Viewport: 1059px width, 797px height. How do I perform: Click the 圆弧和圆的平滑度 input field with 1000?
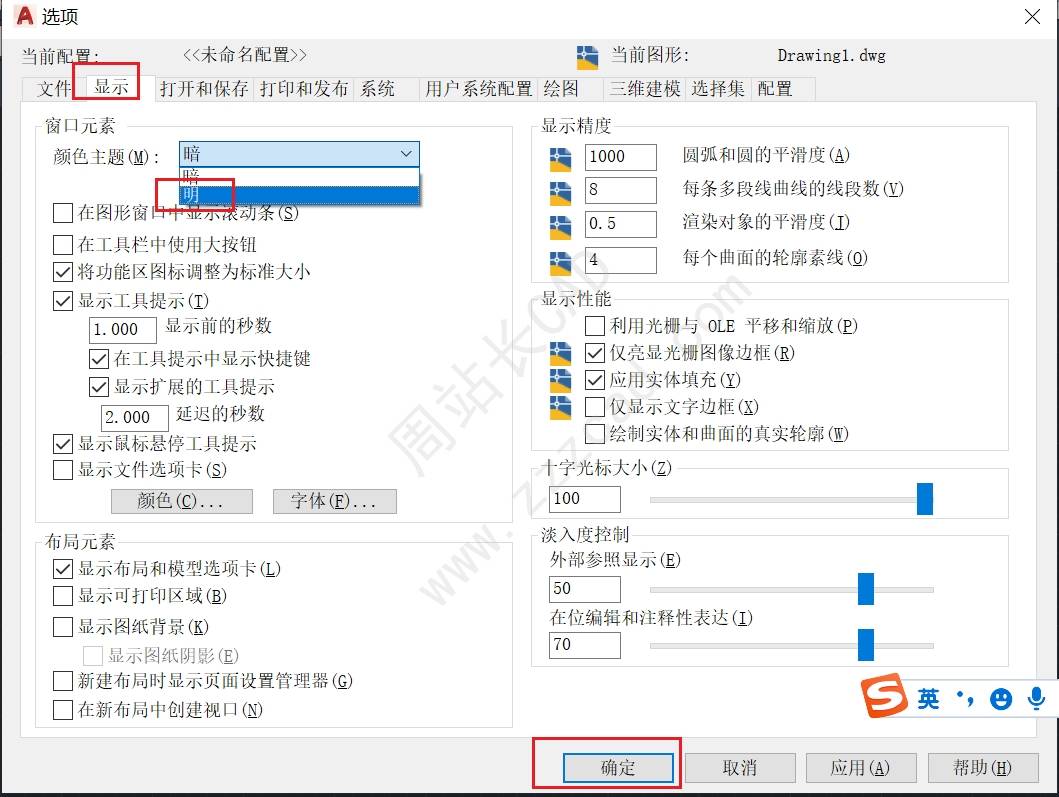click(x=620, y=157)
